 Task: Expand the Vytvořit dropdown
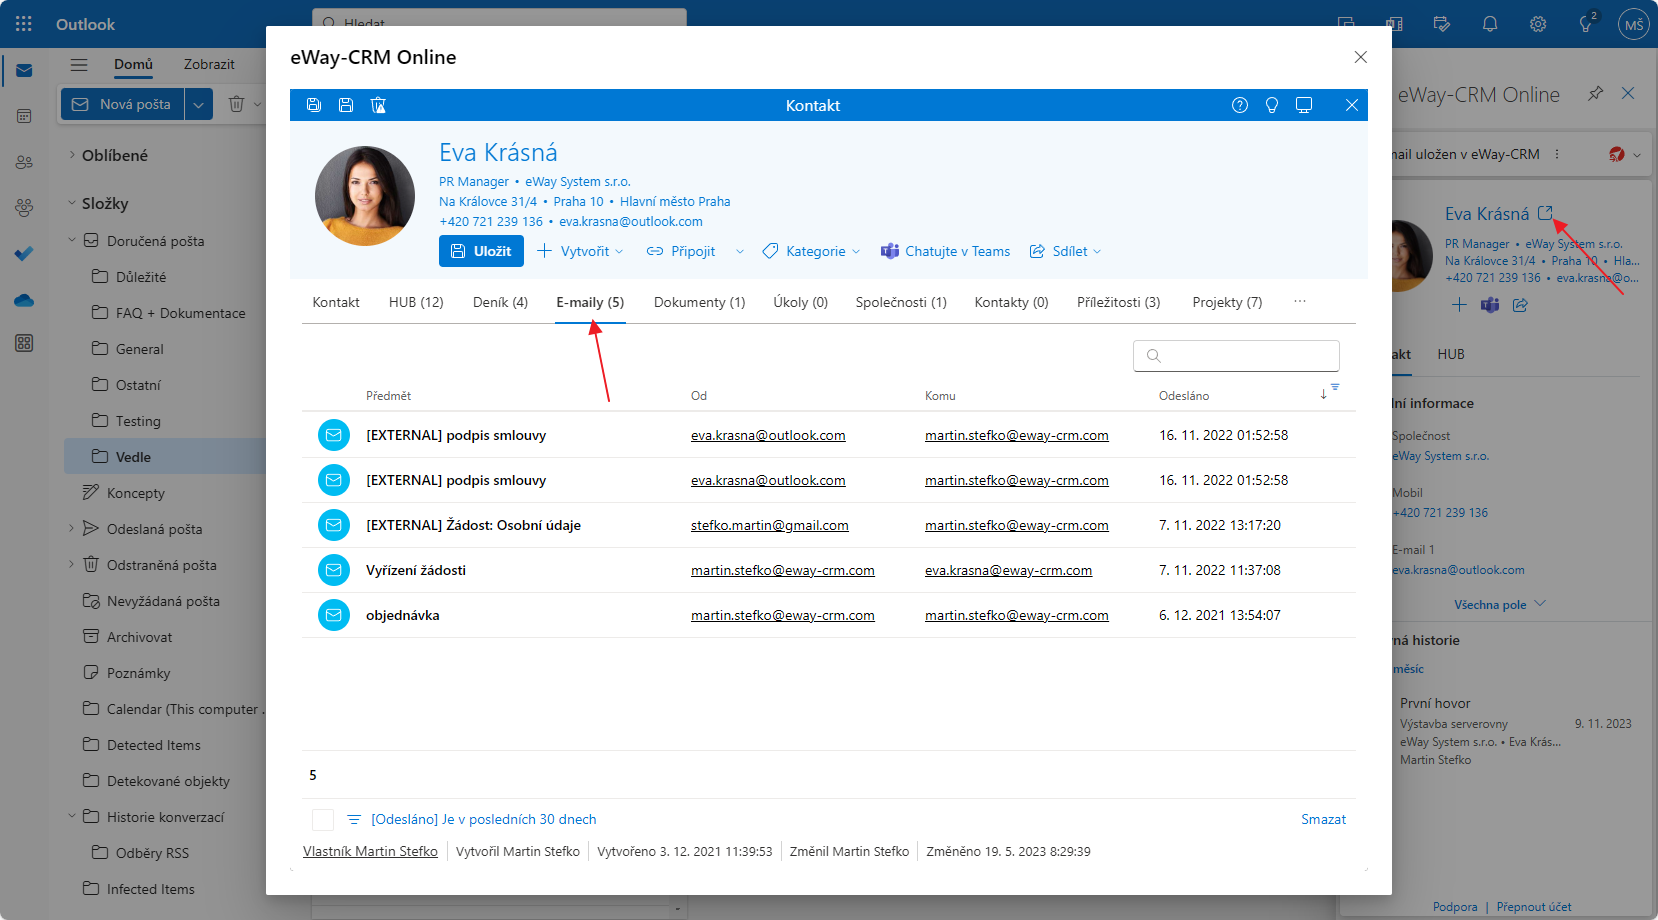(x=620, y=252)
